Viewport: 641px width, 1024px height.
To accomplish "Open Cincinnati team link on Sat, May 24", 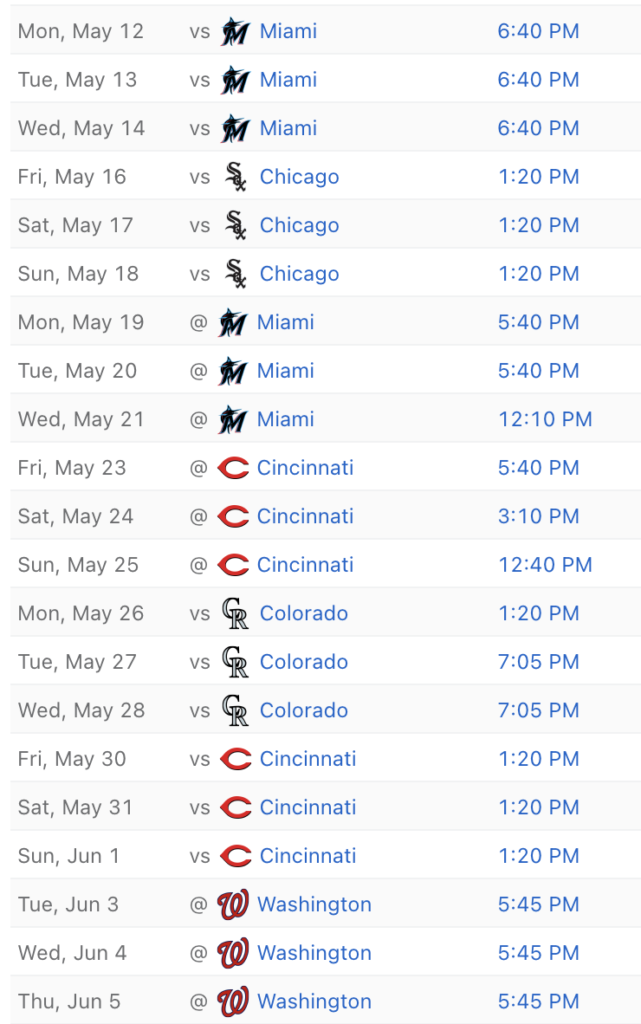I will 305,517.
